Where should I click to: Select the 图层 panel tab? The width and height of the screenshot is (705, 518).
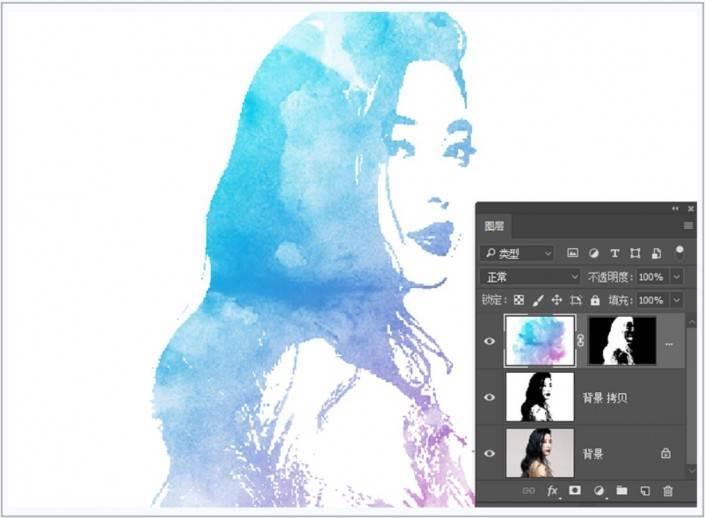click(495, 226)
